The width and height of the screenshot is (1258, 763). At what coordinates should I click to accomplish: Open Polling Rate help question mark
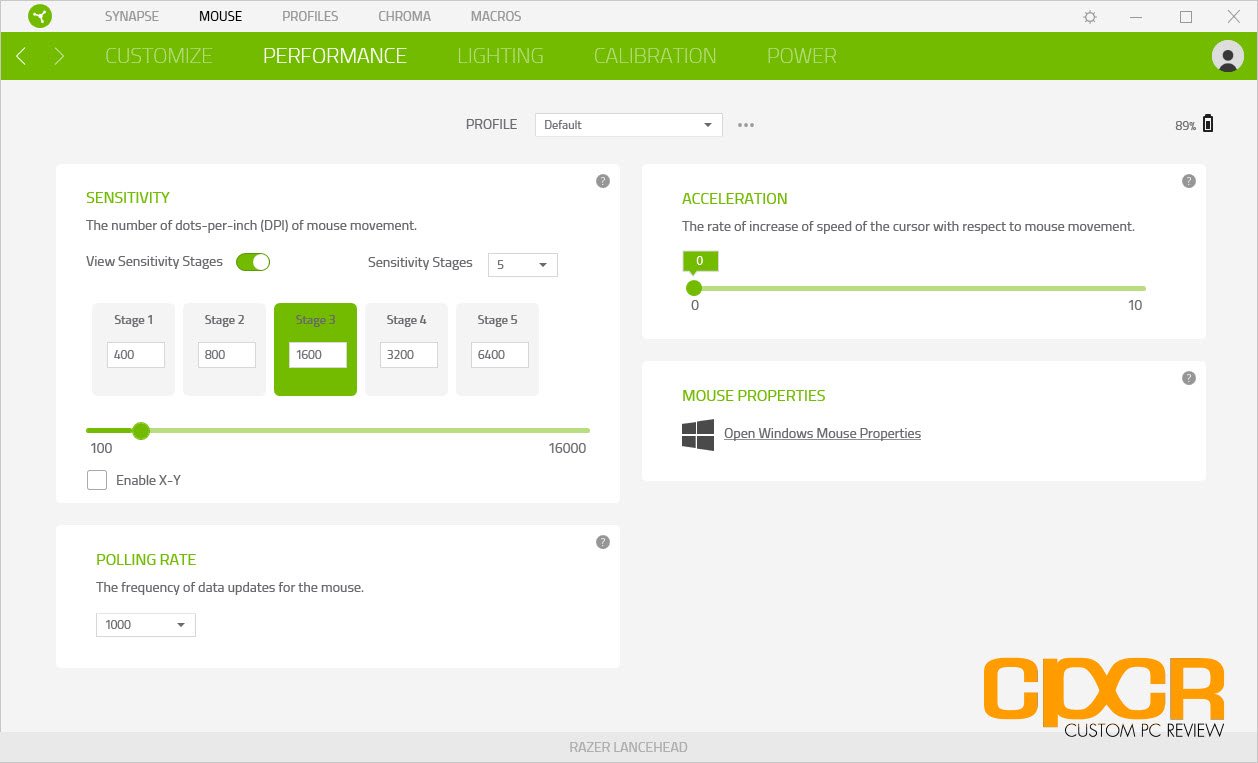pos(602,542)
